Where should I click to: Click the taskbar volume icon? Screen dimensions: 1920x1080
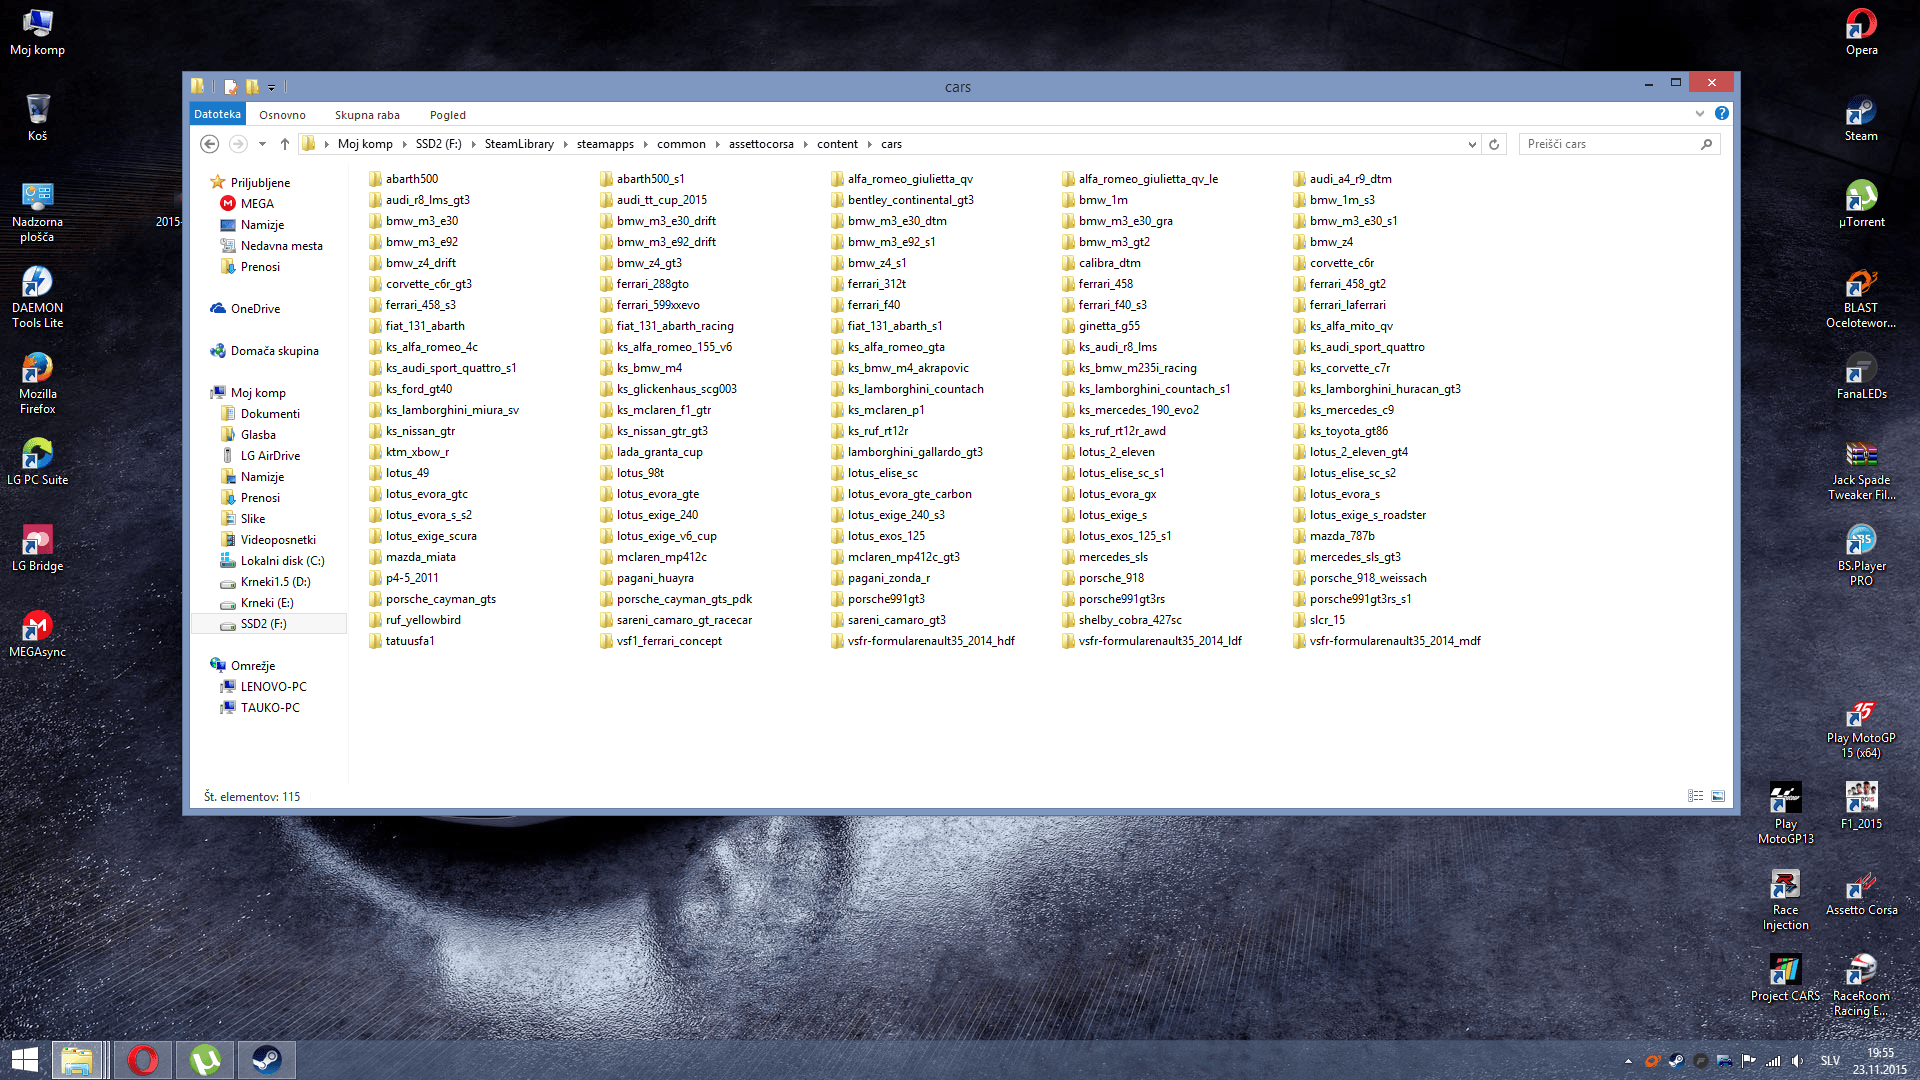pyautogui.click(x=1797, y=1061)
